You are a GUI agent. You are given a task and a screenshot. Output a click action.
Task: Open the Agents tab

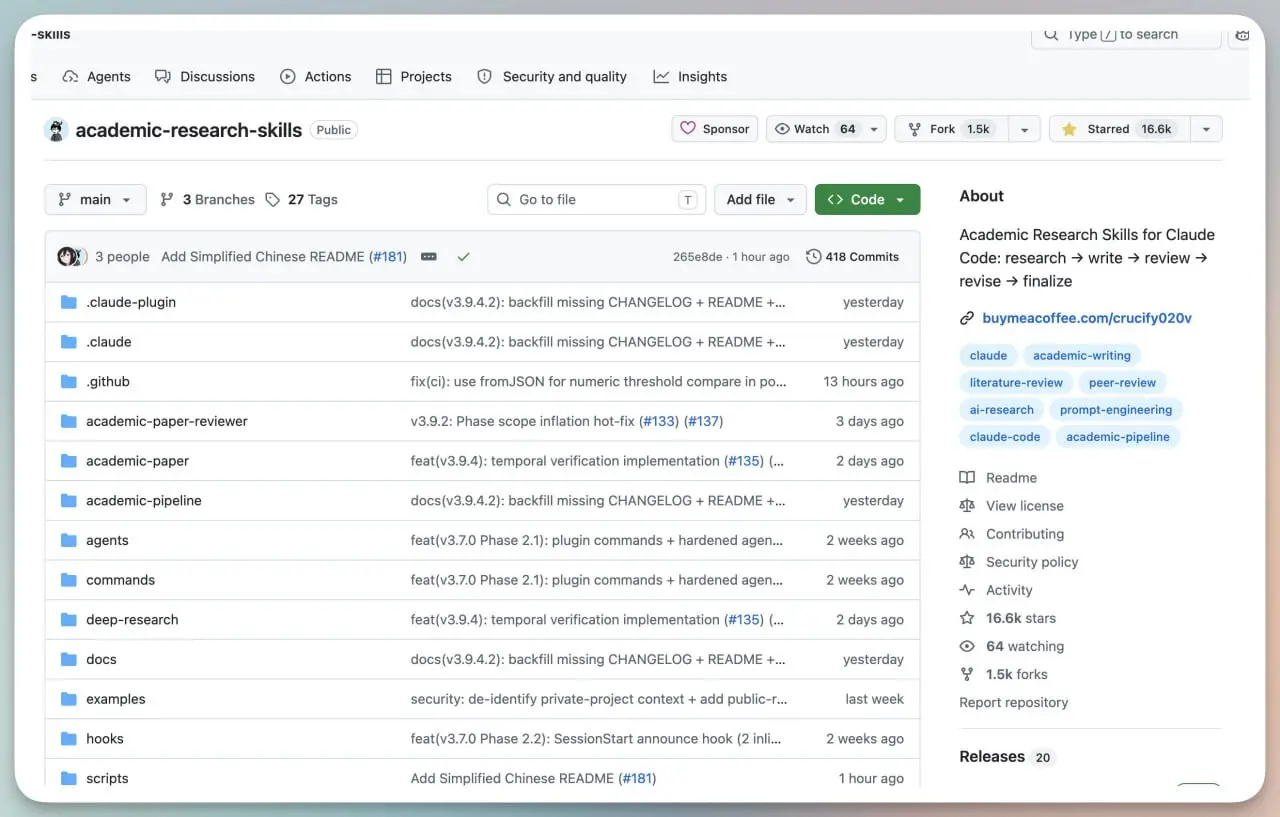point(97,76)
